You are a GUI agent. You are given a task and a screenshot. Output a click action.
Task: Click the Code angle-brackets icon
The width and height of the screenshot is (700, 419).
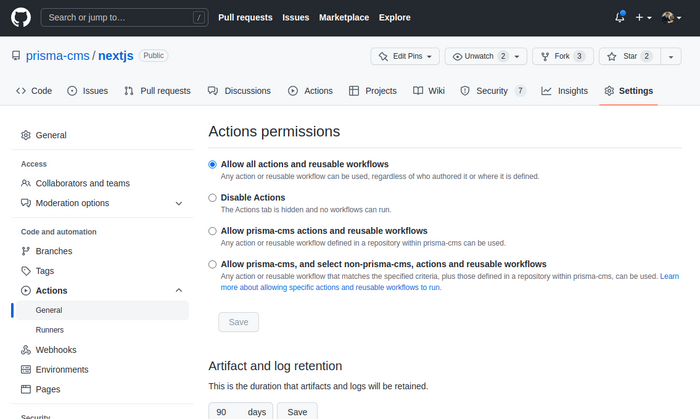[21, 91]
